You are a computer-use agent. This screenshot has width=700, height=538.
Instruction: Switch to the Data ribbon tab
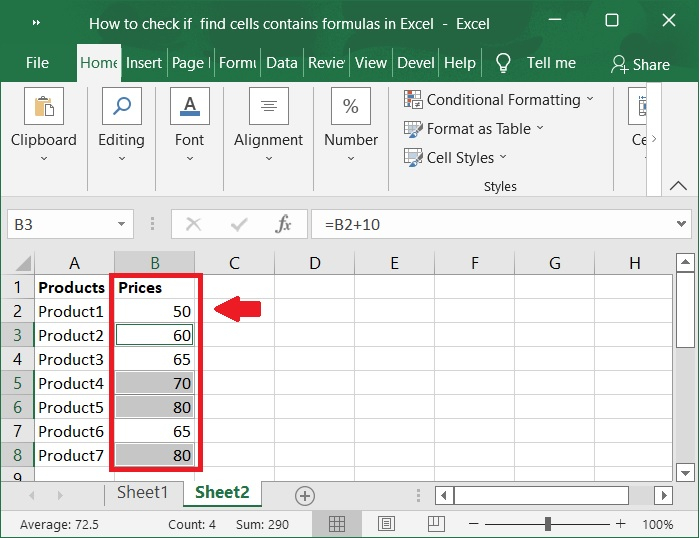(282, 63)
